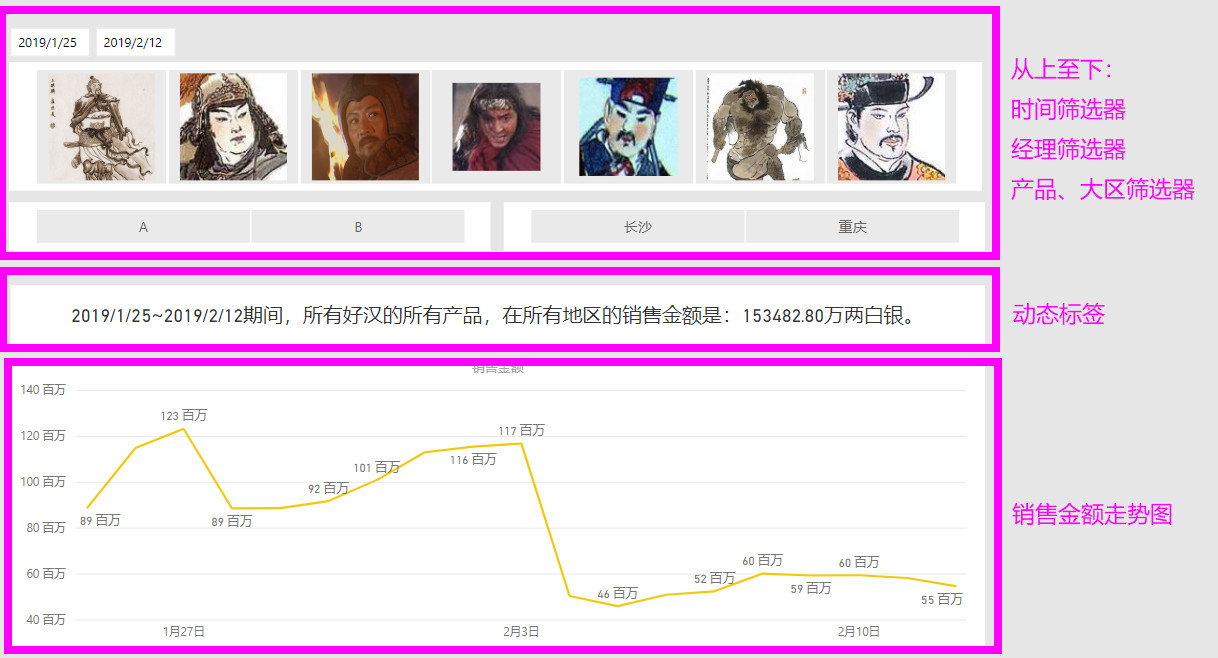The image size is (1218, 658).
Task: Click the start date field 2019/1/25
Action: tap(49, 42)
